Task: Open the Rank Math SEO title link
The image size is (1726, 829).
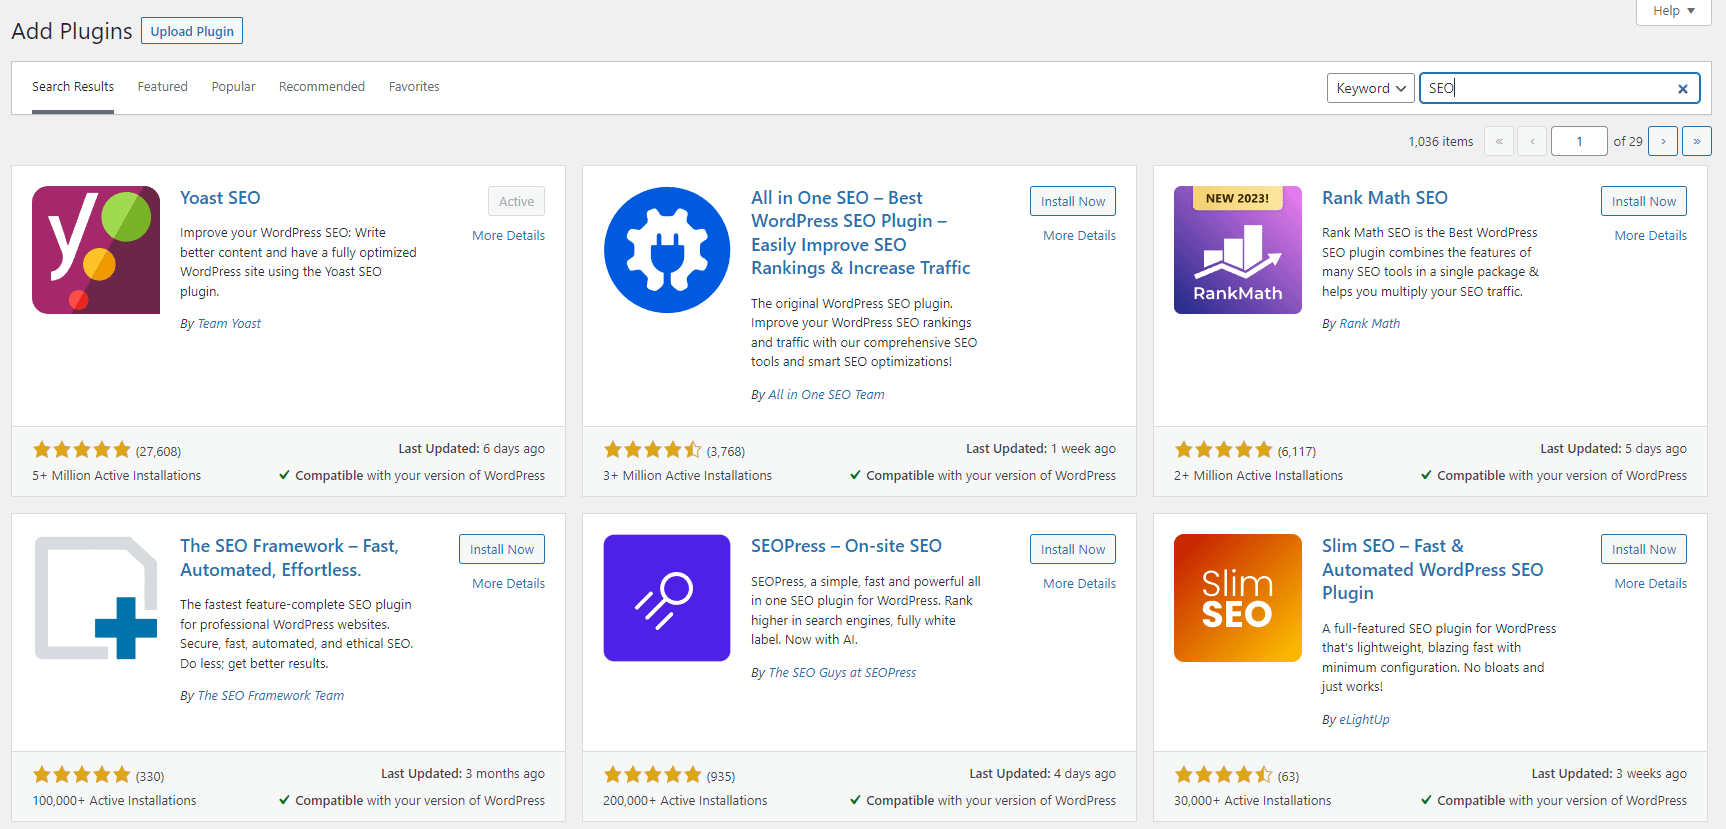Action: (x=1385, y=198)
